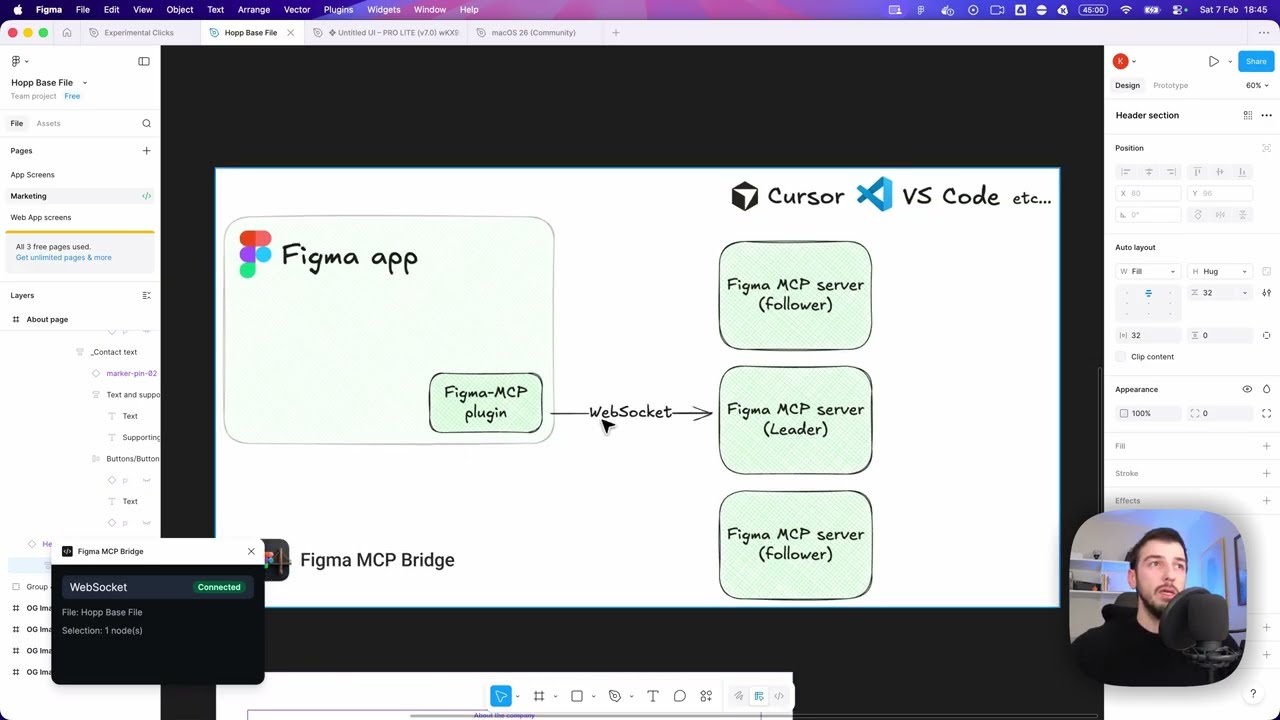
Task: Activate the Comment tool
Action: pyautogui.click(x=679, y=696)
